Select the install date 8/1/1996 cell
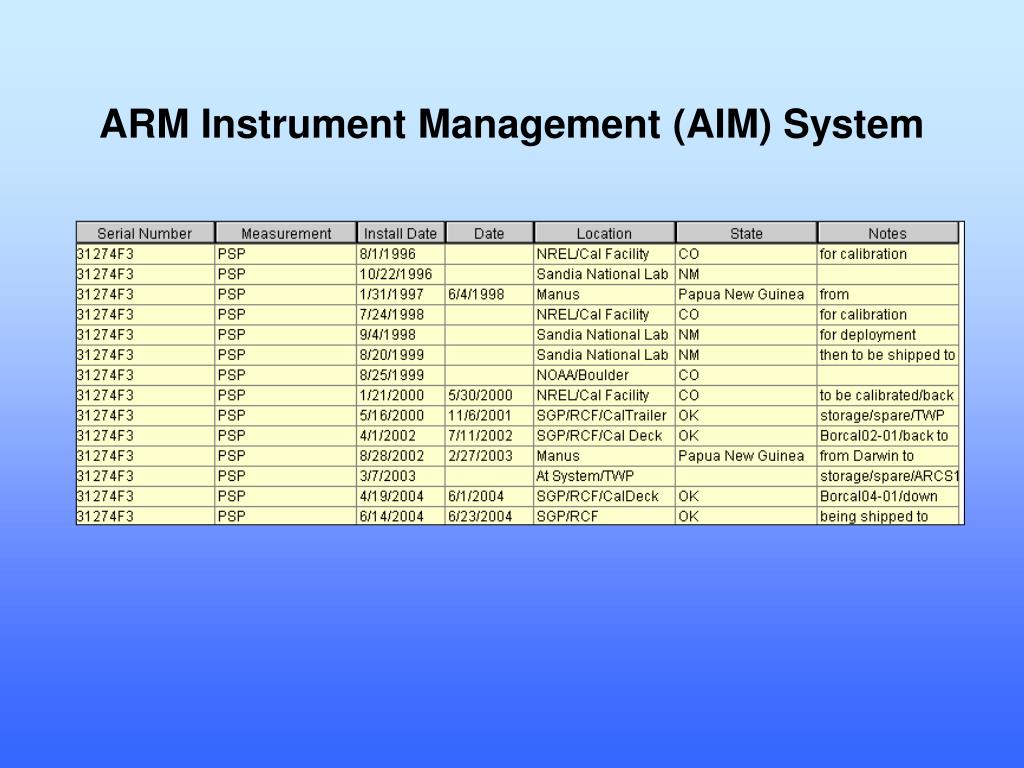1024x768 pixels. click(401, 254)
